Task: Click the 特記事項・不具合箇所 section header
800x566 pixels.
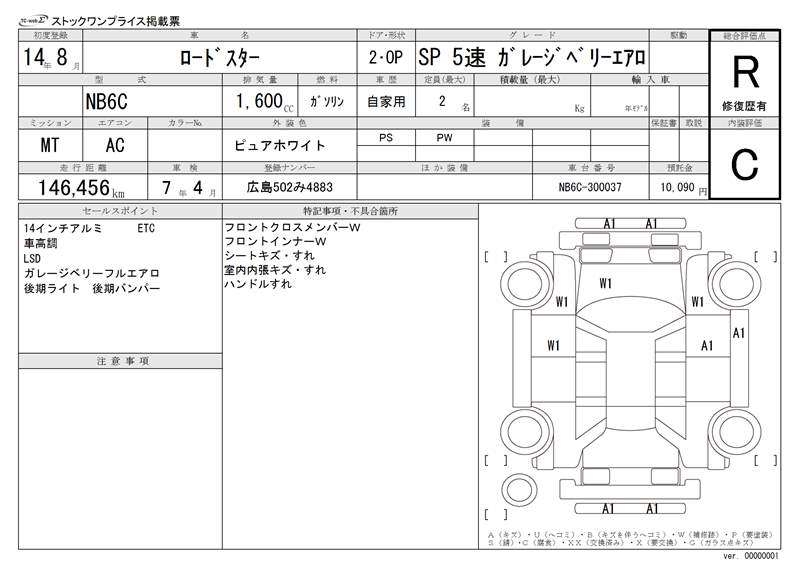Action: [350, 211]
